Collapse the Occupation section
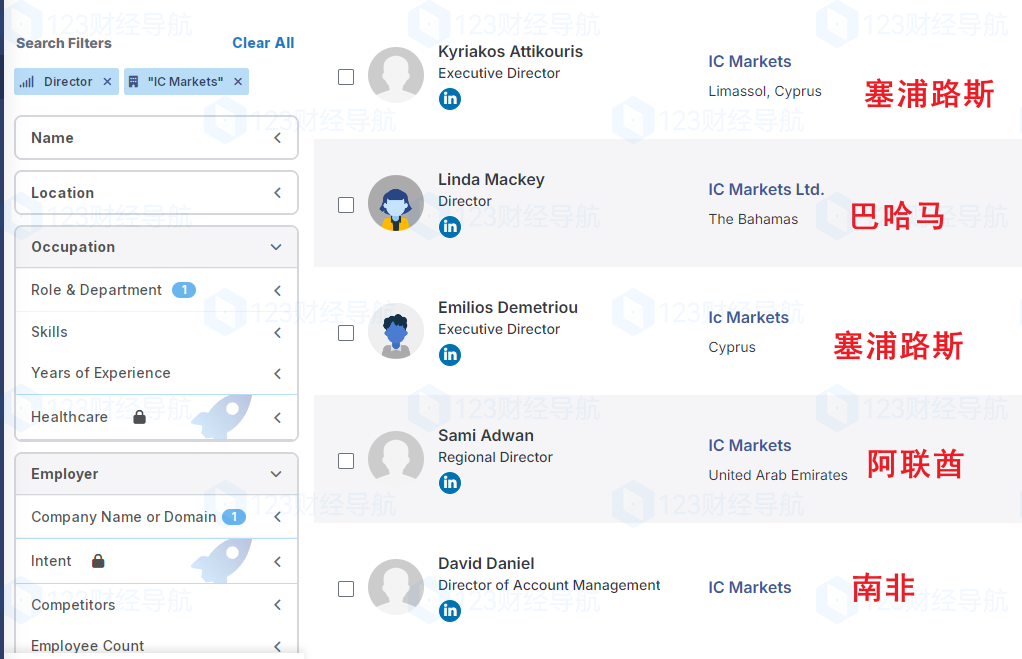Viewport: 1022px width, 659px height. (276, 247)
